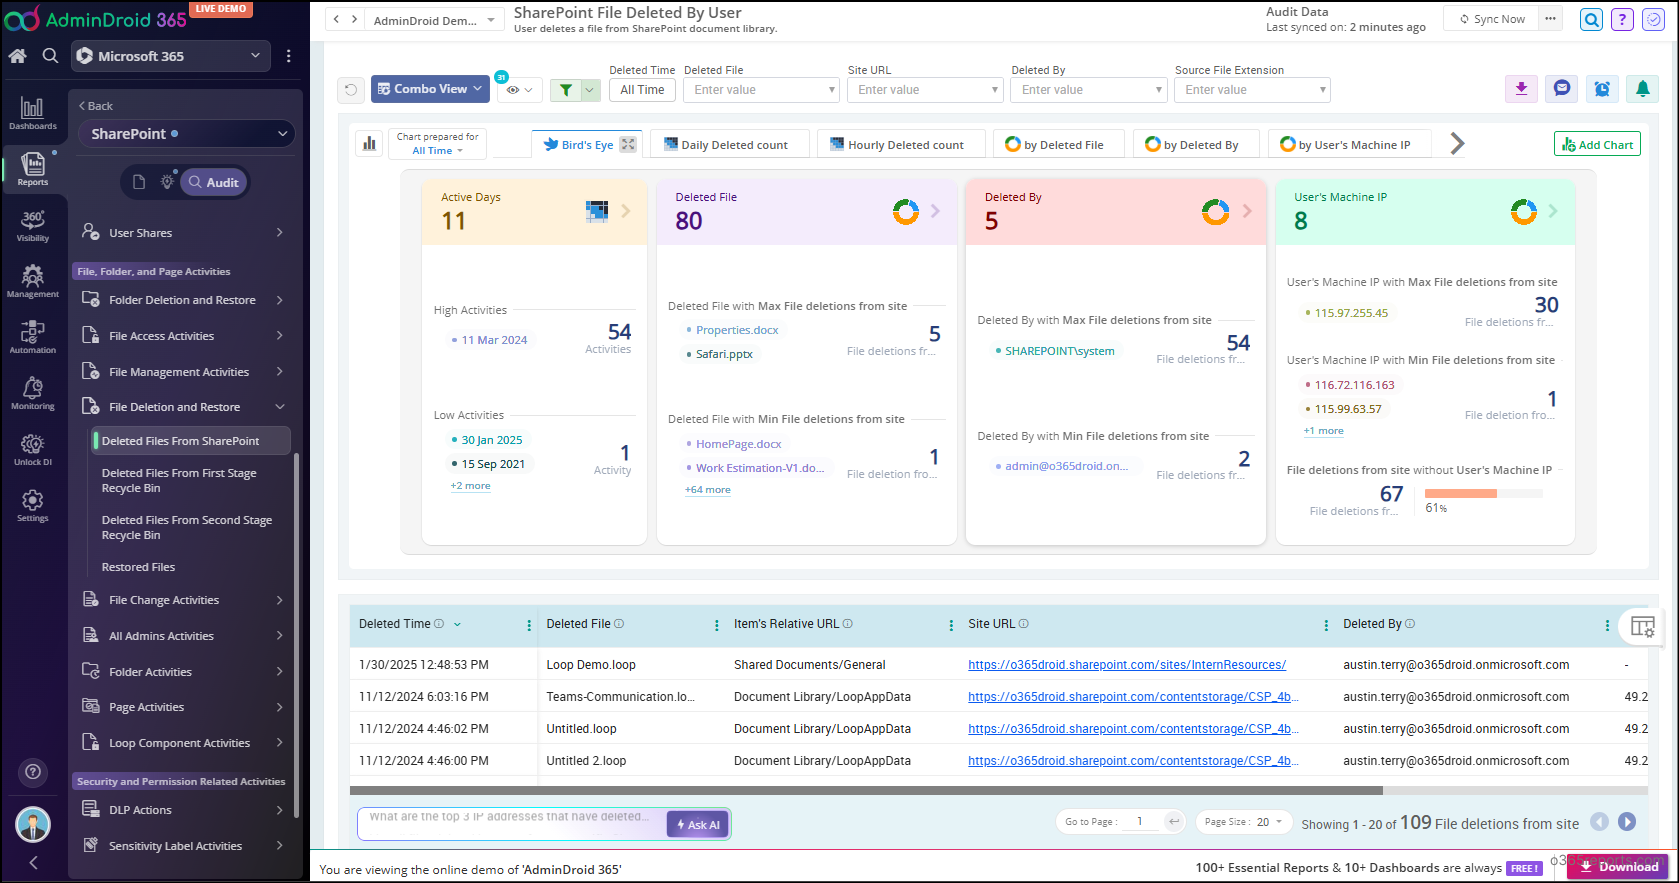Open the InternResources site URL link
This screenshot has height=883, width=1679.
(1127, 665)
